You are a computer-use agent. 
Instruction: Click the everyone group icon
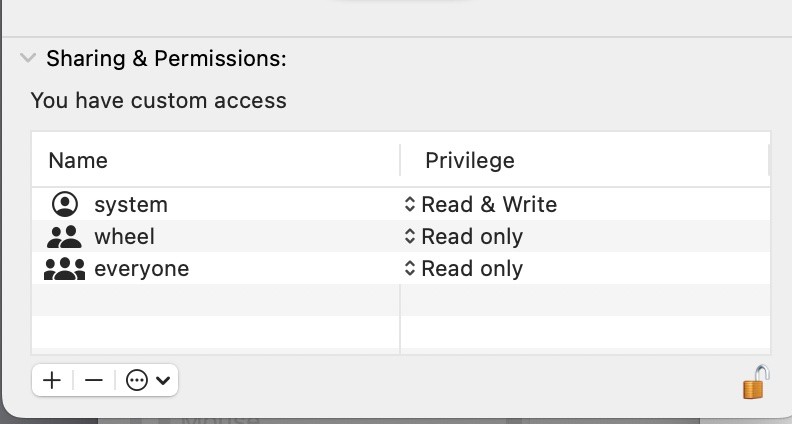point(64,269)
